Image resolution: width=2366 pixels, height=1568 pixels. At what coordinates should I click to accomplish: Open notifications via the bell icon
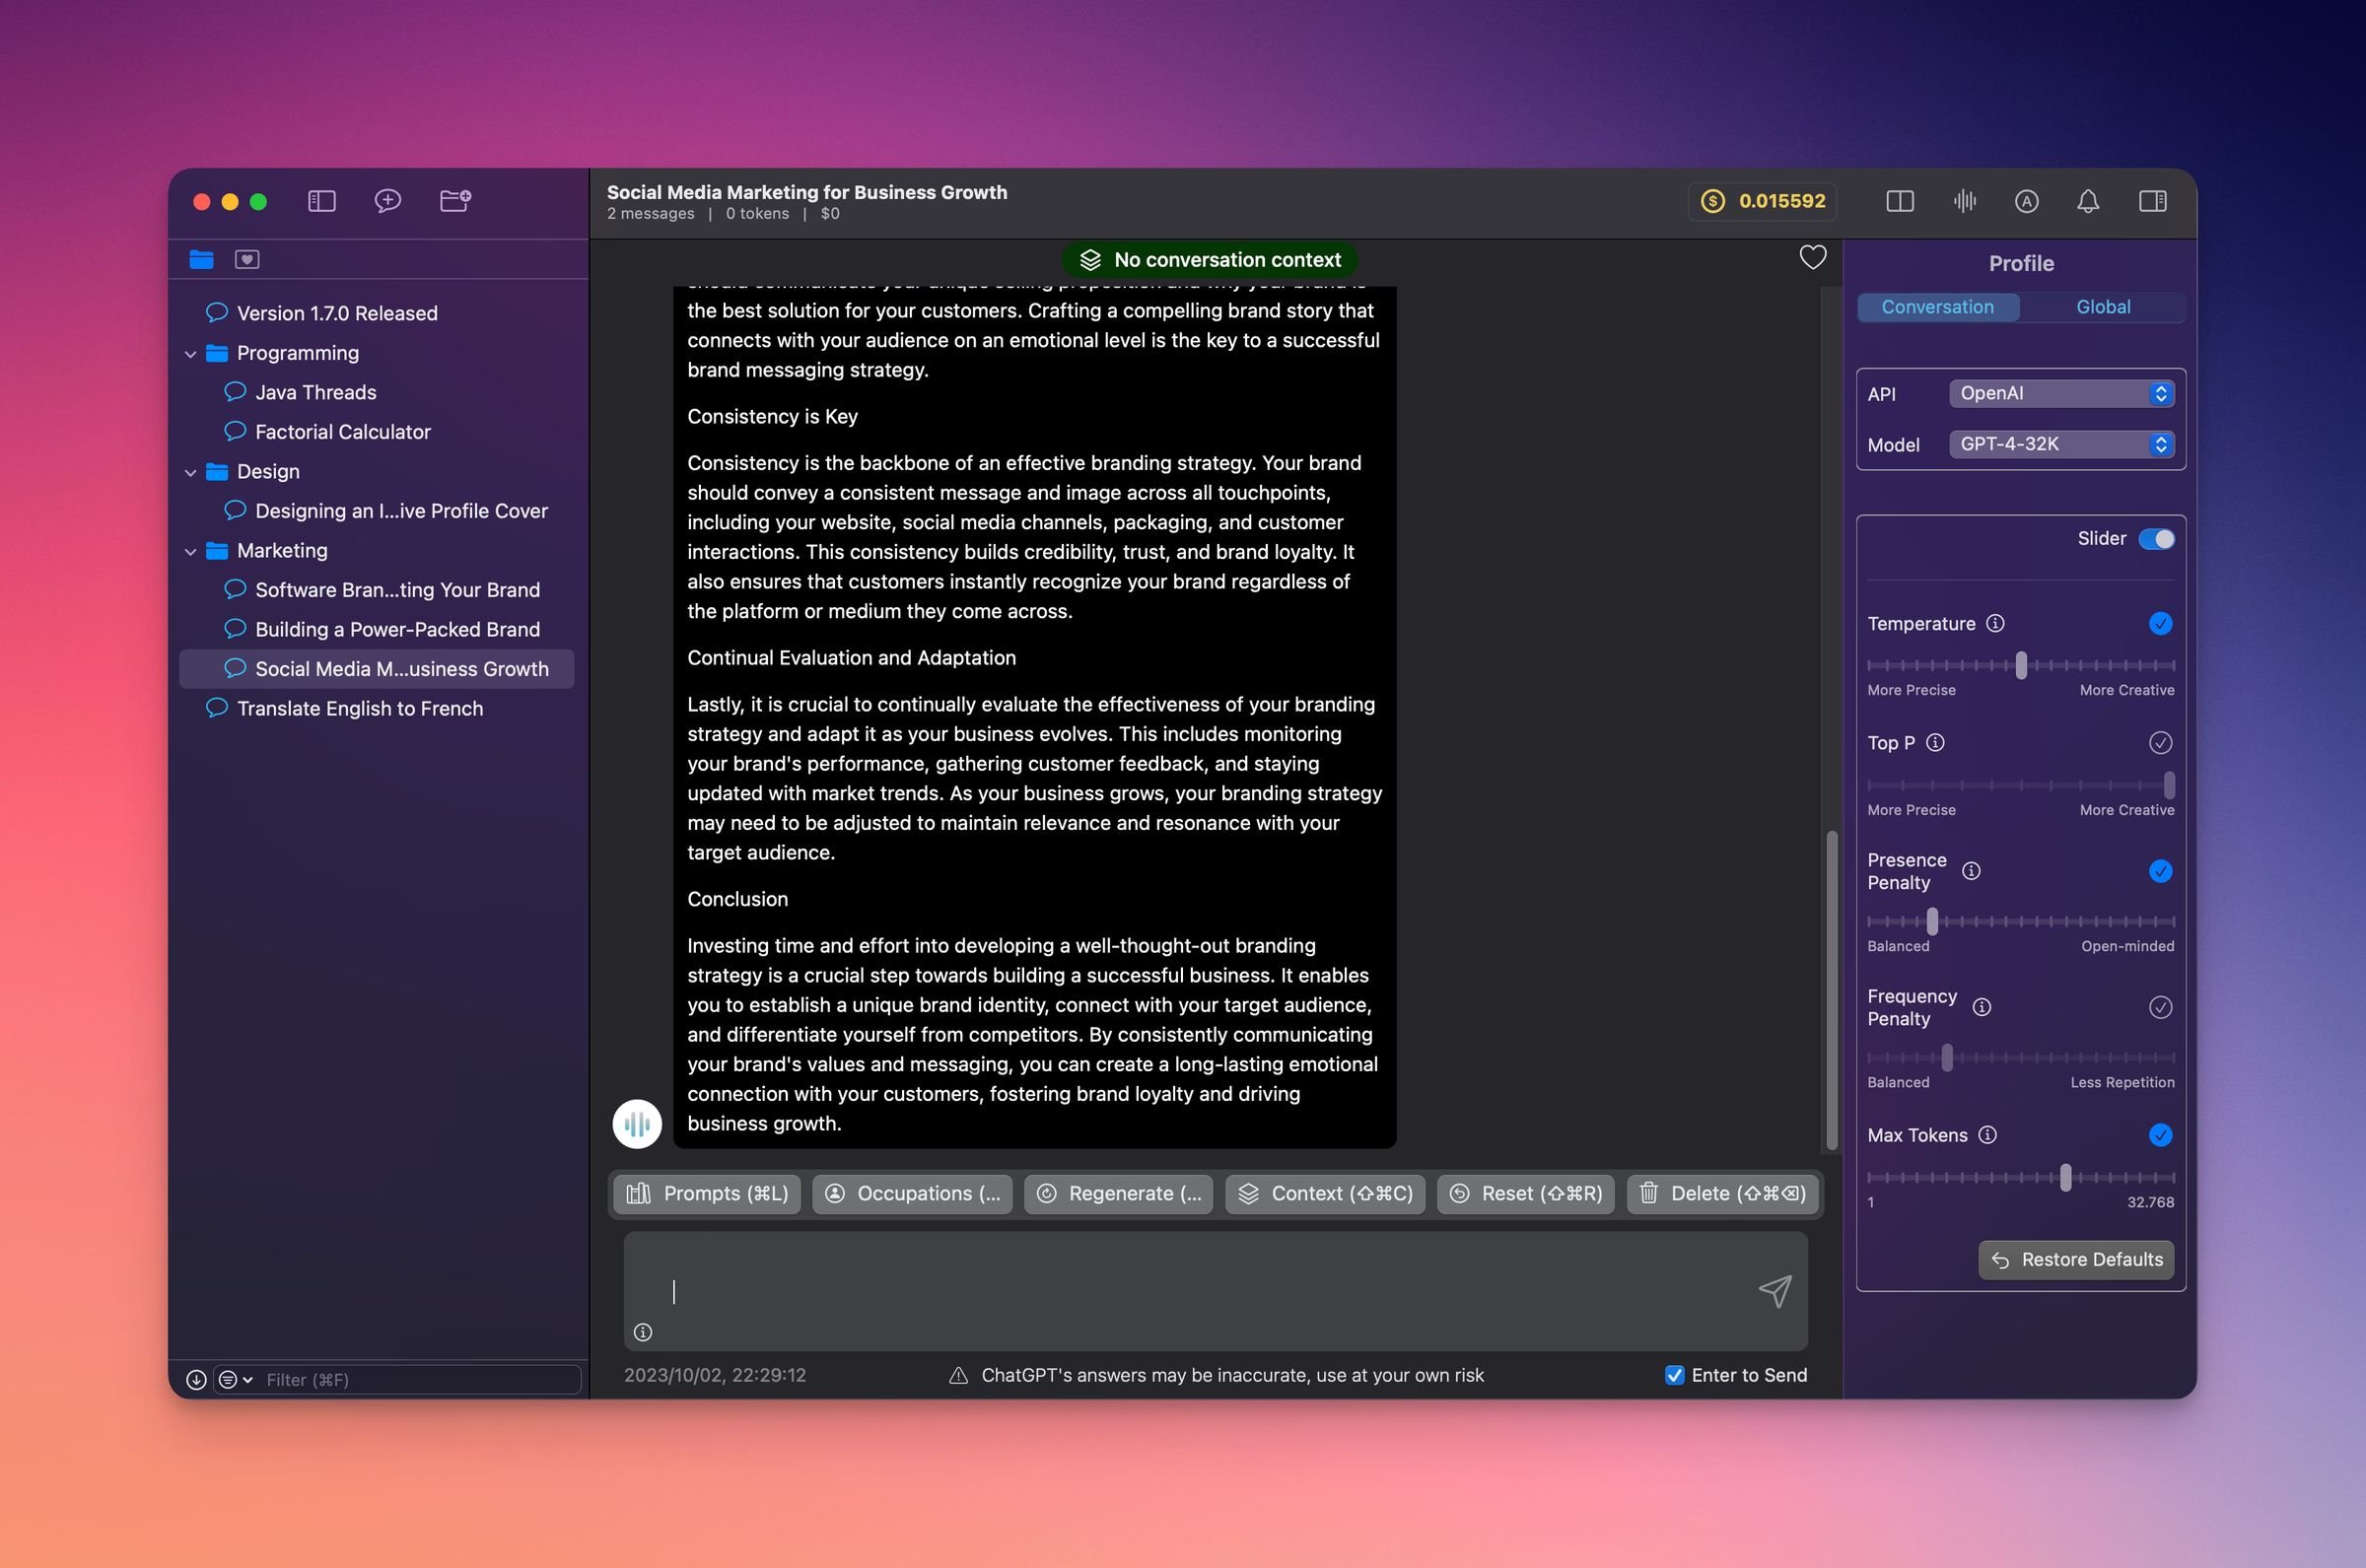[x=2087, y=201]
